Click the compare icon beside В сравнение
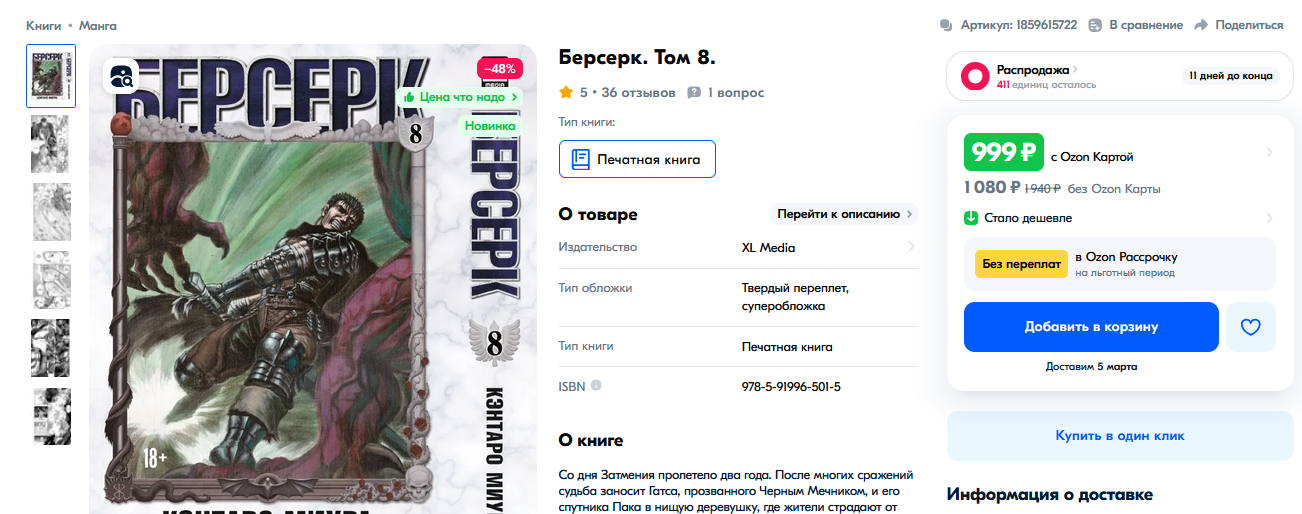This screenshot has width=1302, height=514. [1095, 25]
